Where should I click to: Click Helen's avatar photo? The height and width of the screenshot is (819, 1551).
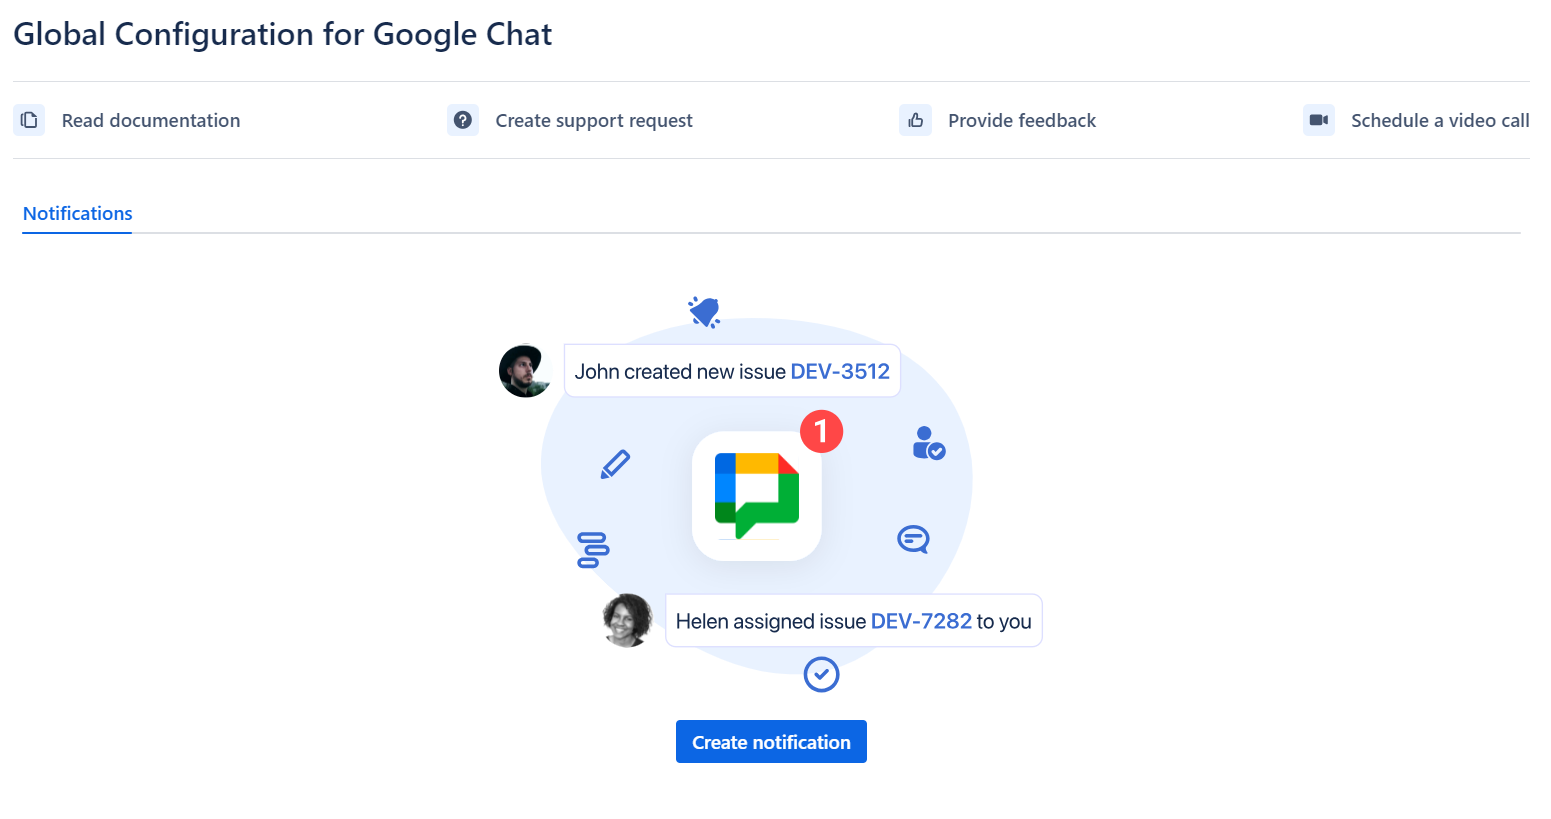628,620
